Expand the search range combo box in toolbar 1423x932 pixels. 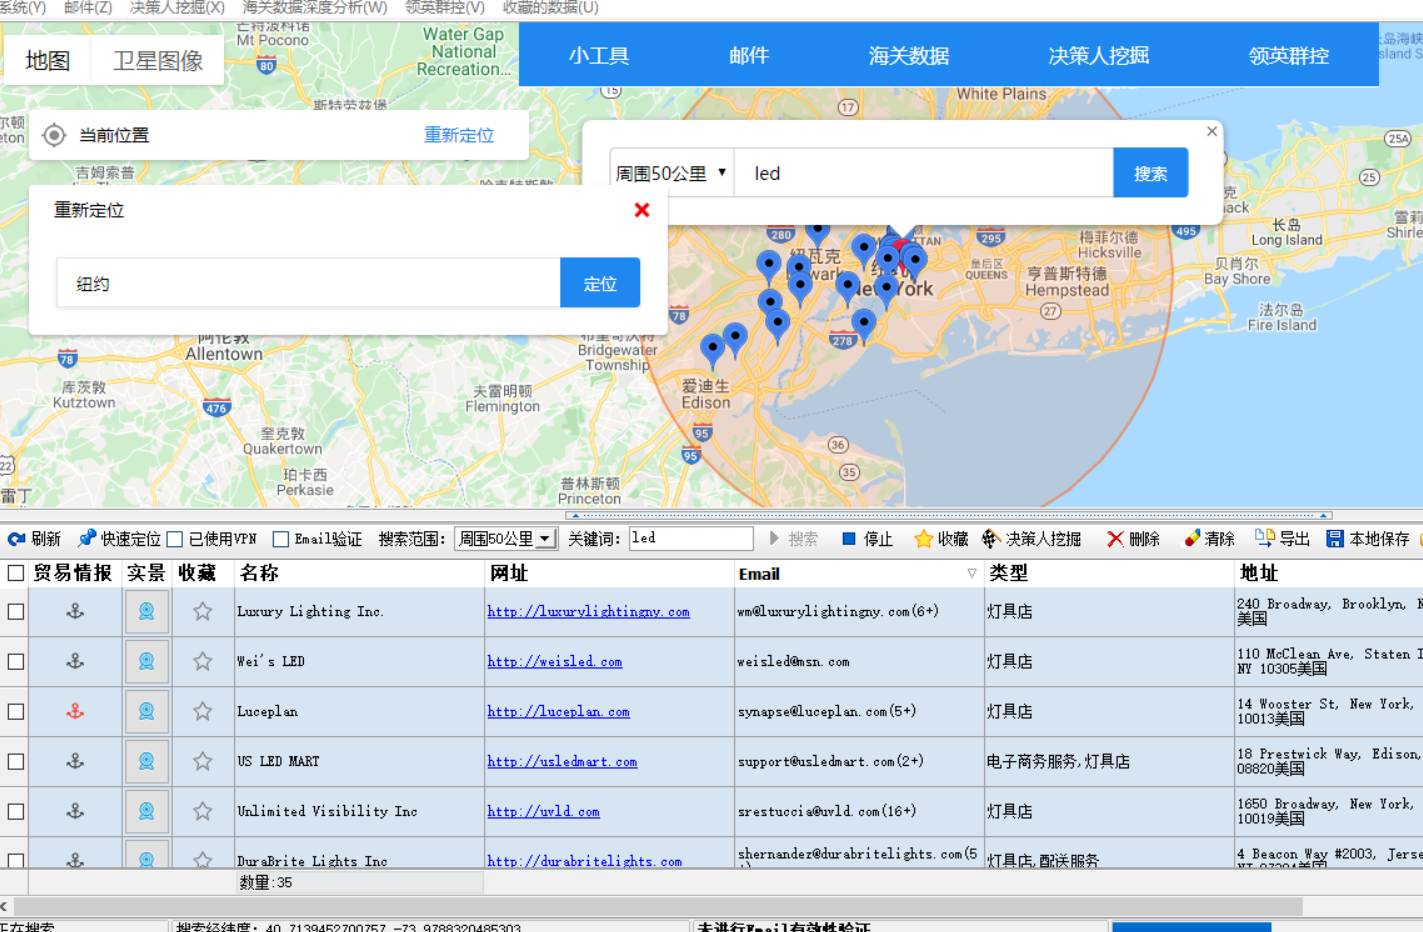point(545,539)
